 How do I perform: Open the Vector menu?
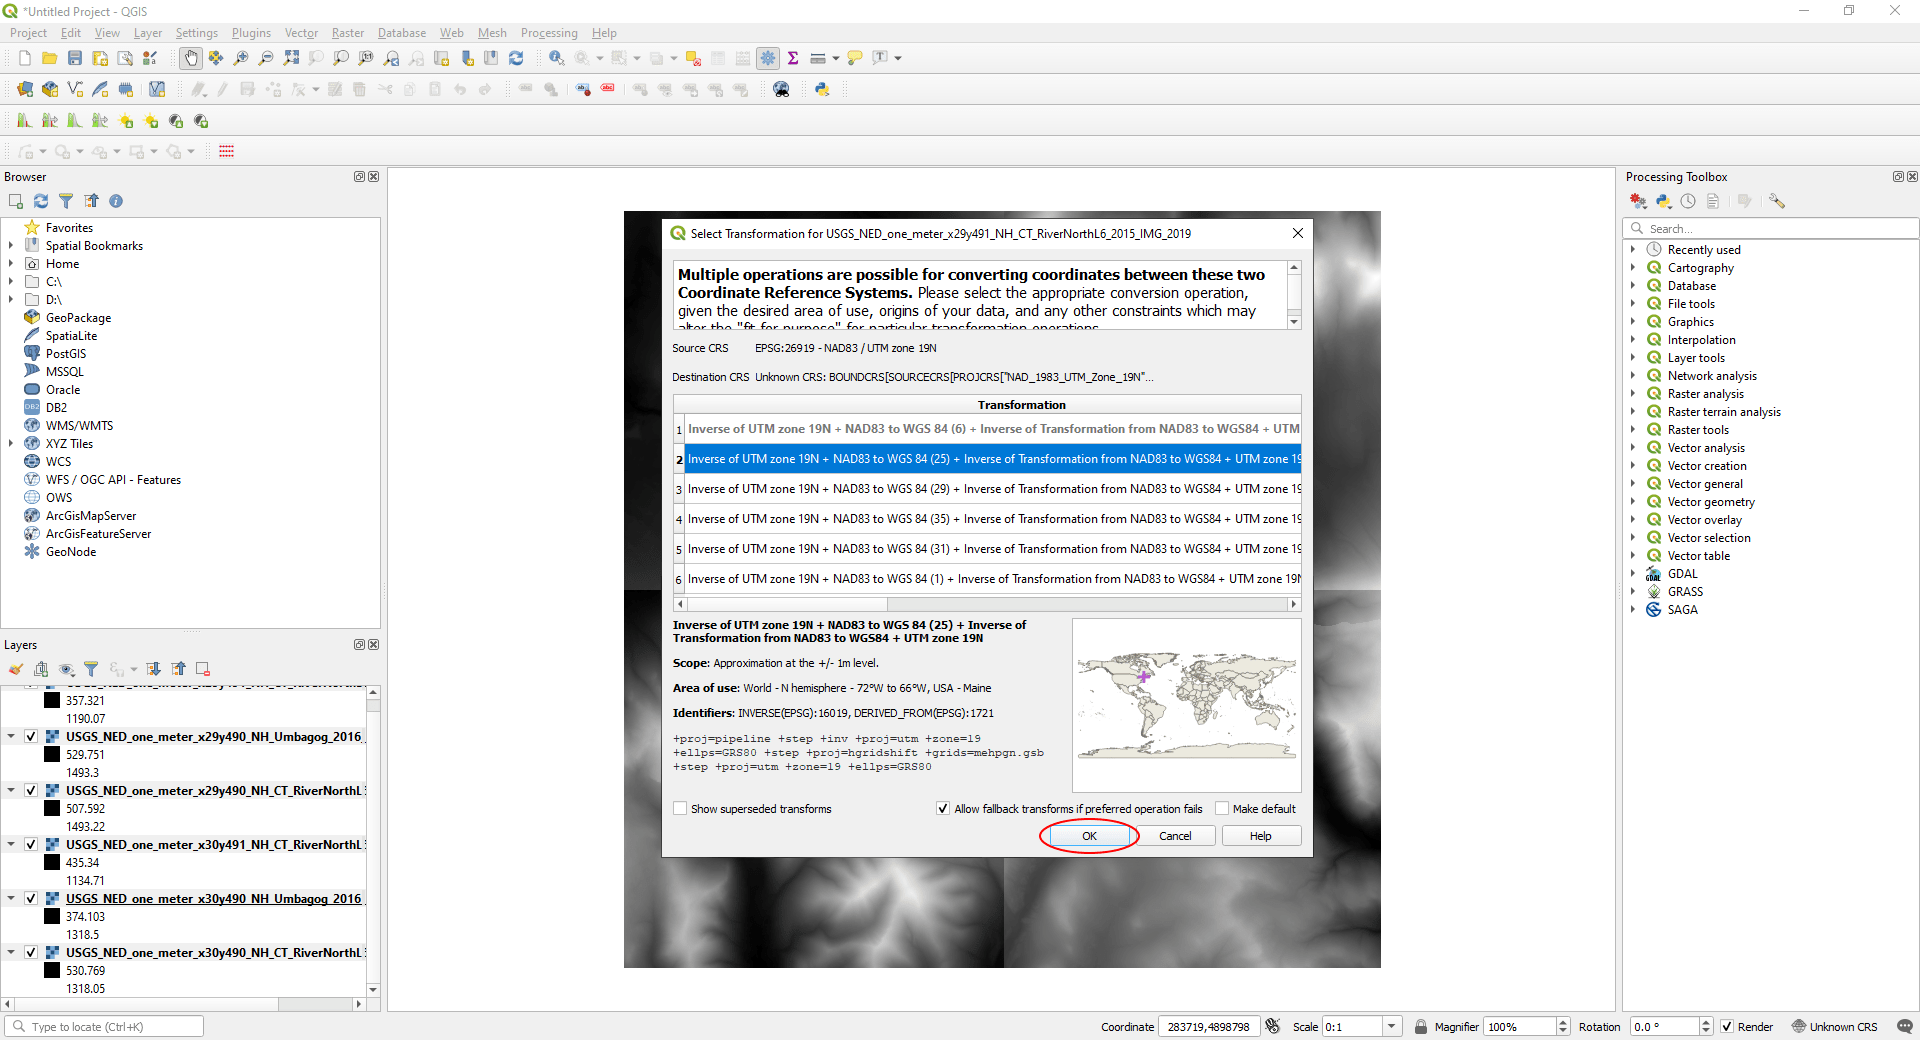301,33
